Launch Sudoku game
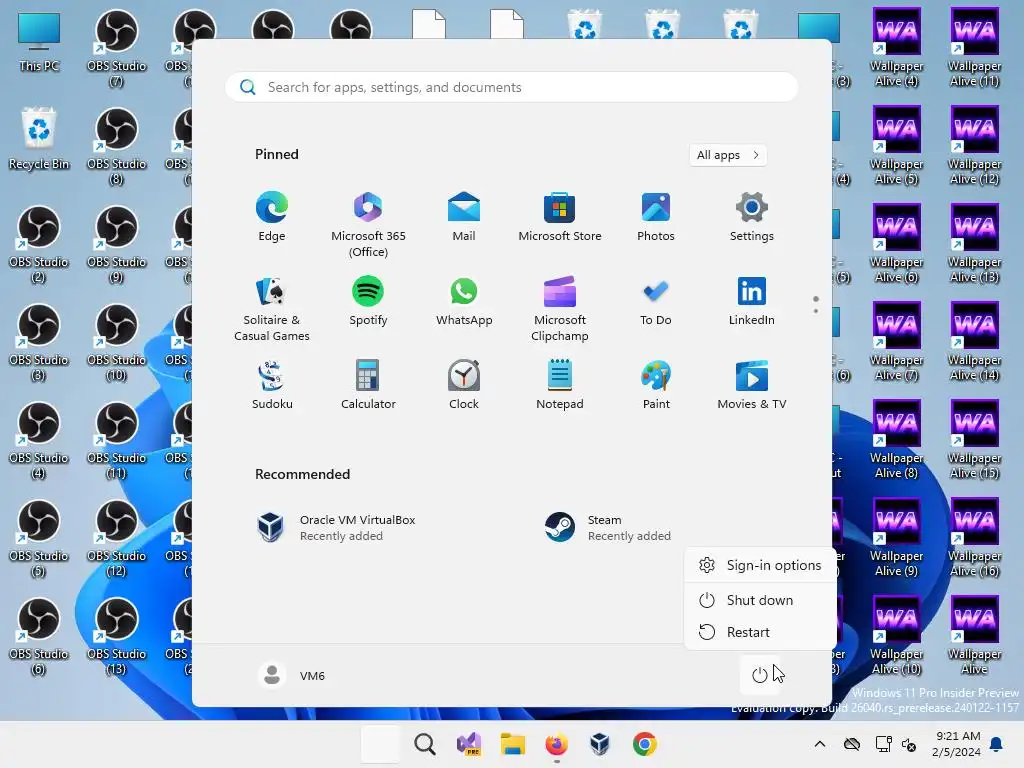 (x=272, y=385)
